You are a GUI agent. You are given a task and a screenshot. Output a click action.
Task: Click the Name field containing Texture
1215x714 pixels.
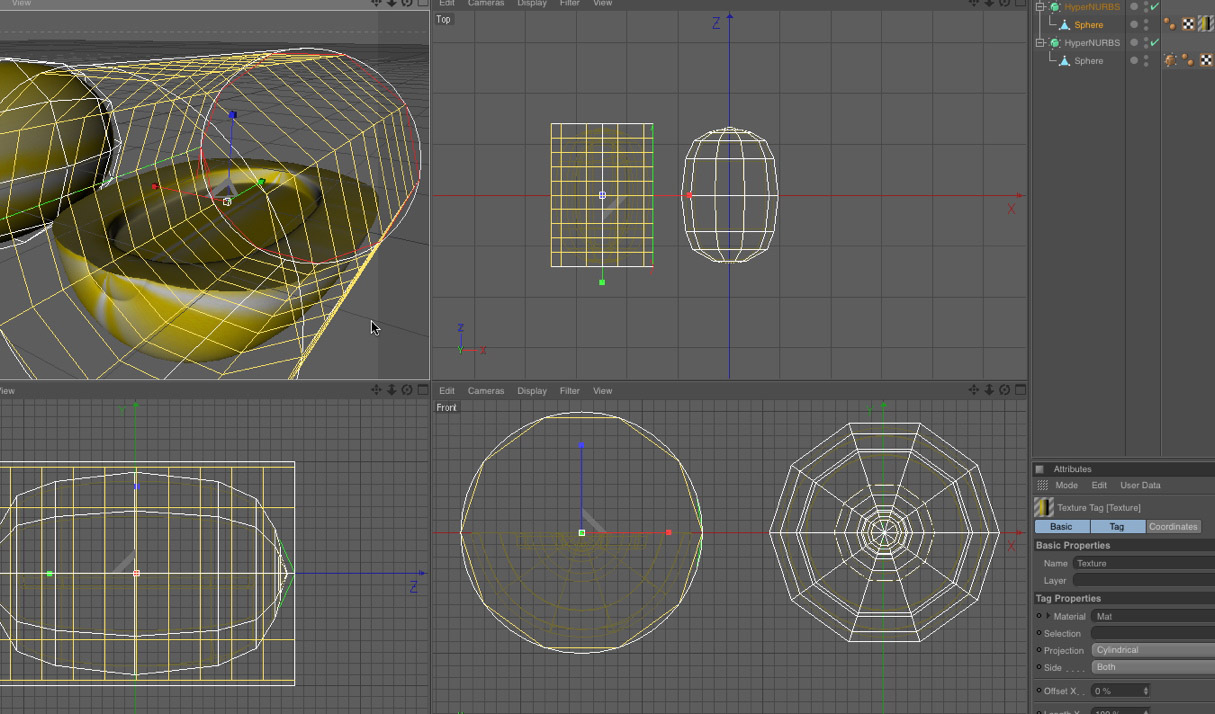(x=1143, y=563)
